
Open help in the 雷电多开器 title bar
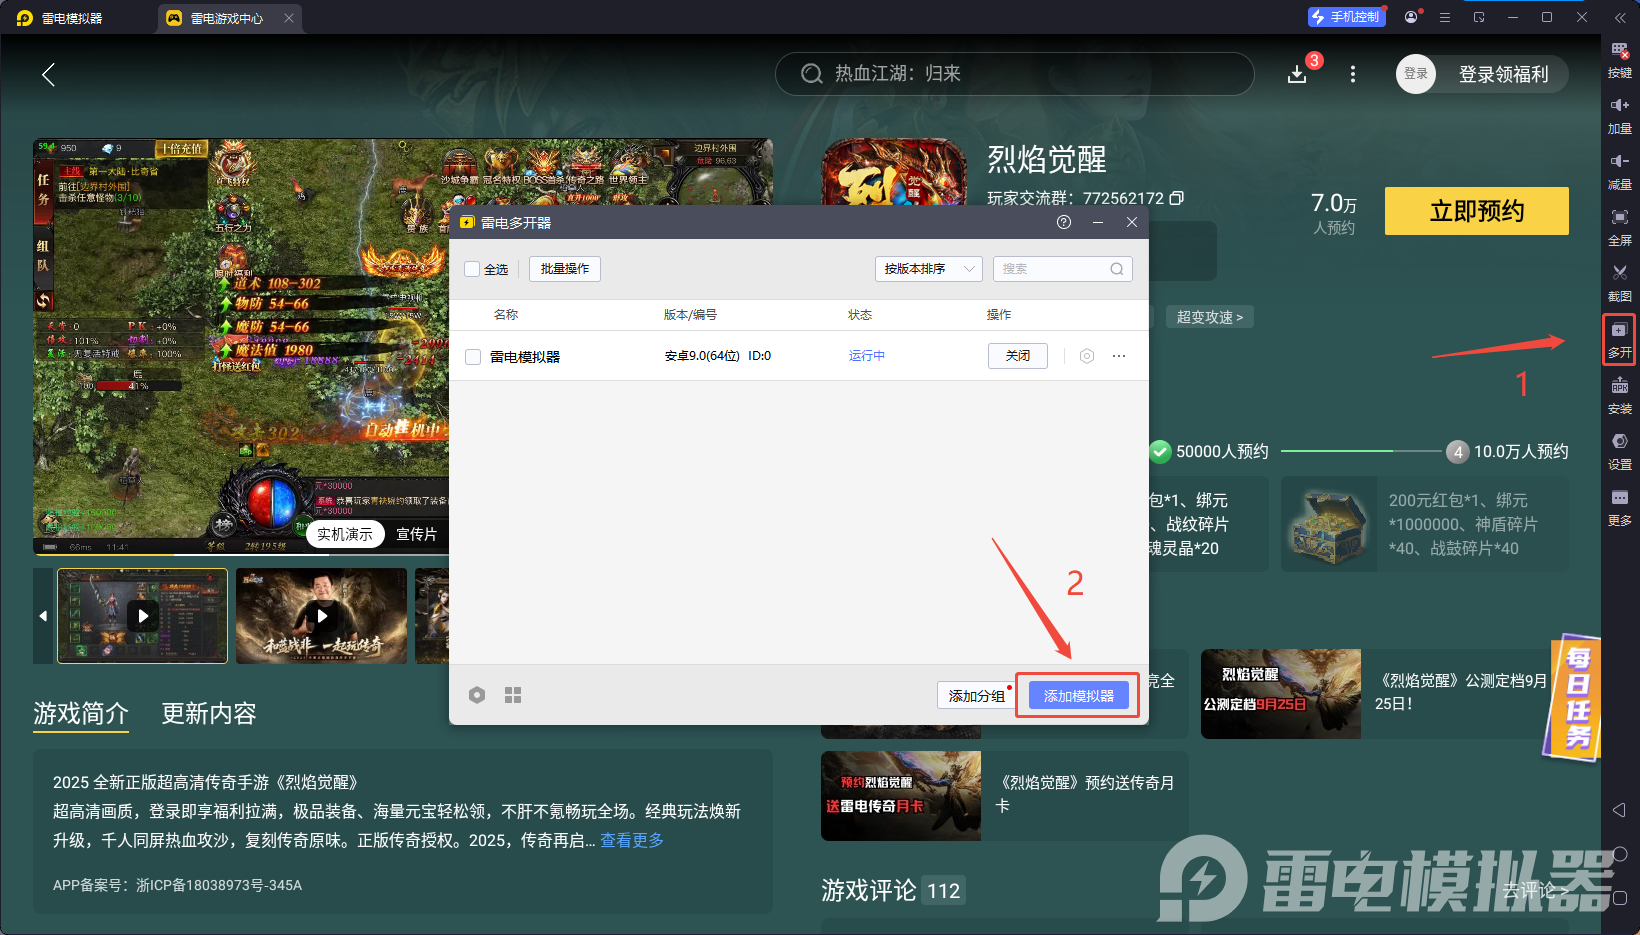pos(1064,222)
